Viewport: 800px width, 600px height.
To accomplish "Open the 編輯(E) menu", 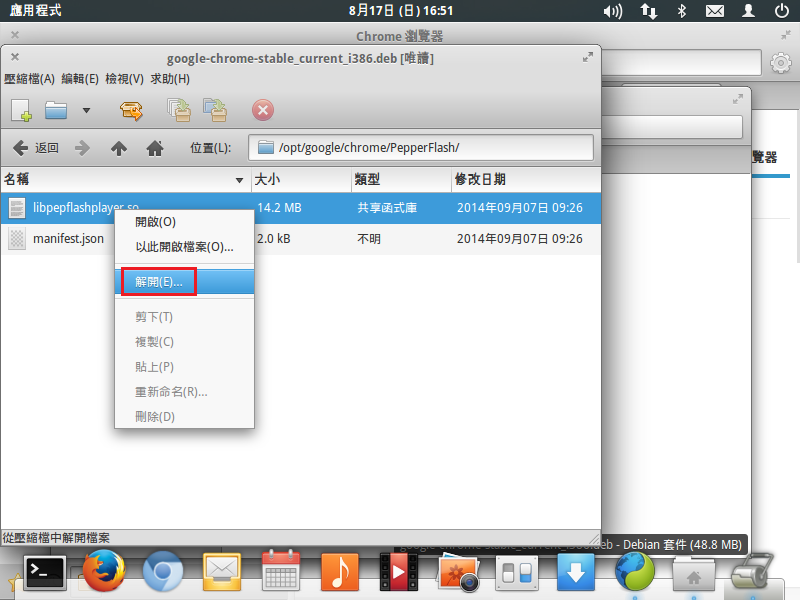I will [x=80, y=79].
